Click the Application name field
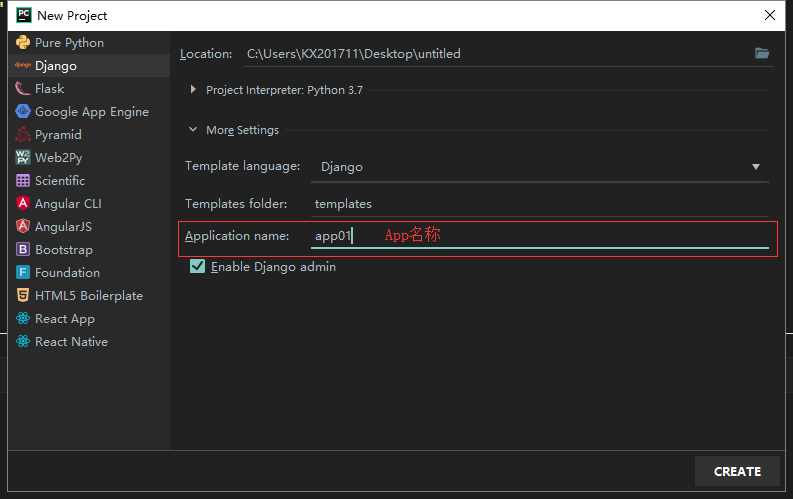 (x=540, y=236)
